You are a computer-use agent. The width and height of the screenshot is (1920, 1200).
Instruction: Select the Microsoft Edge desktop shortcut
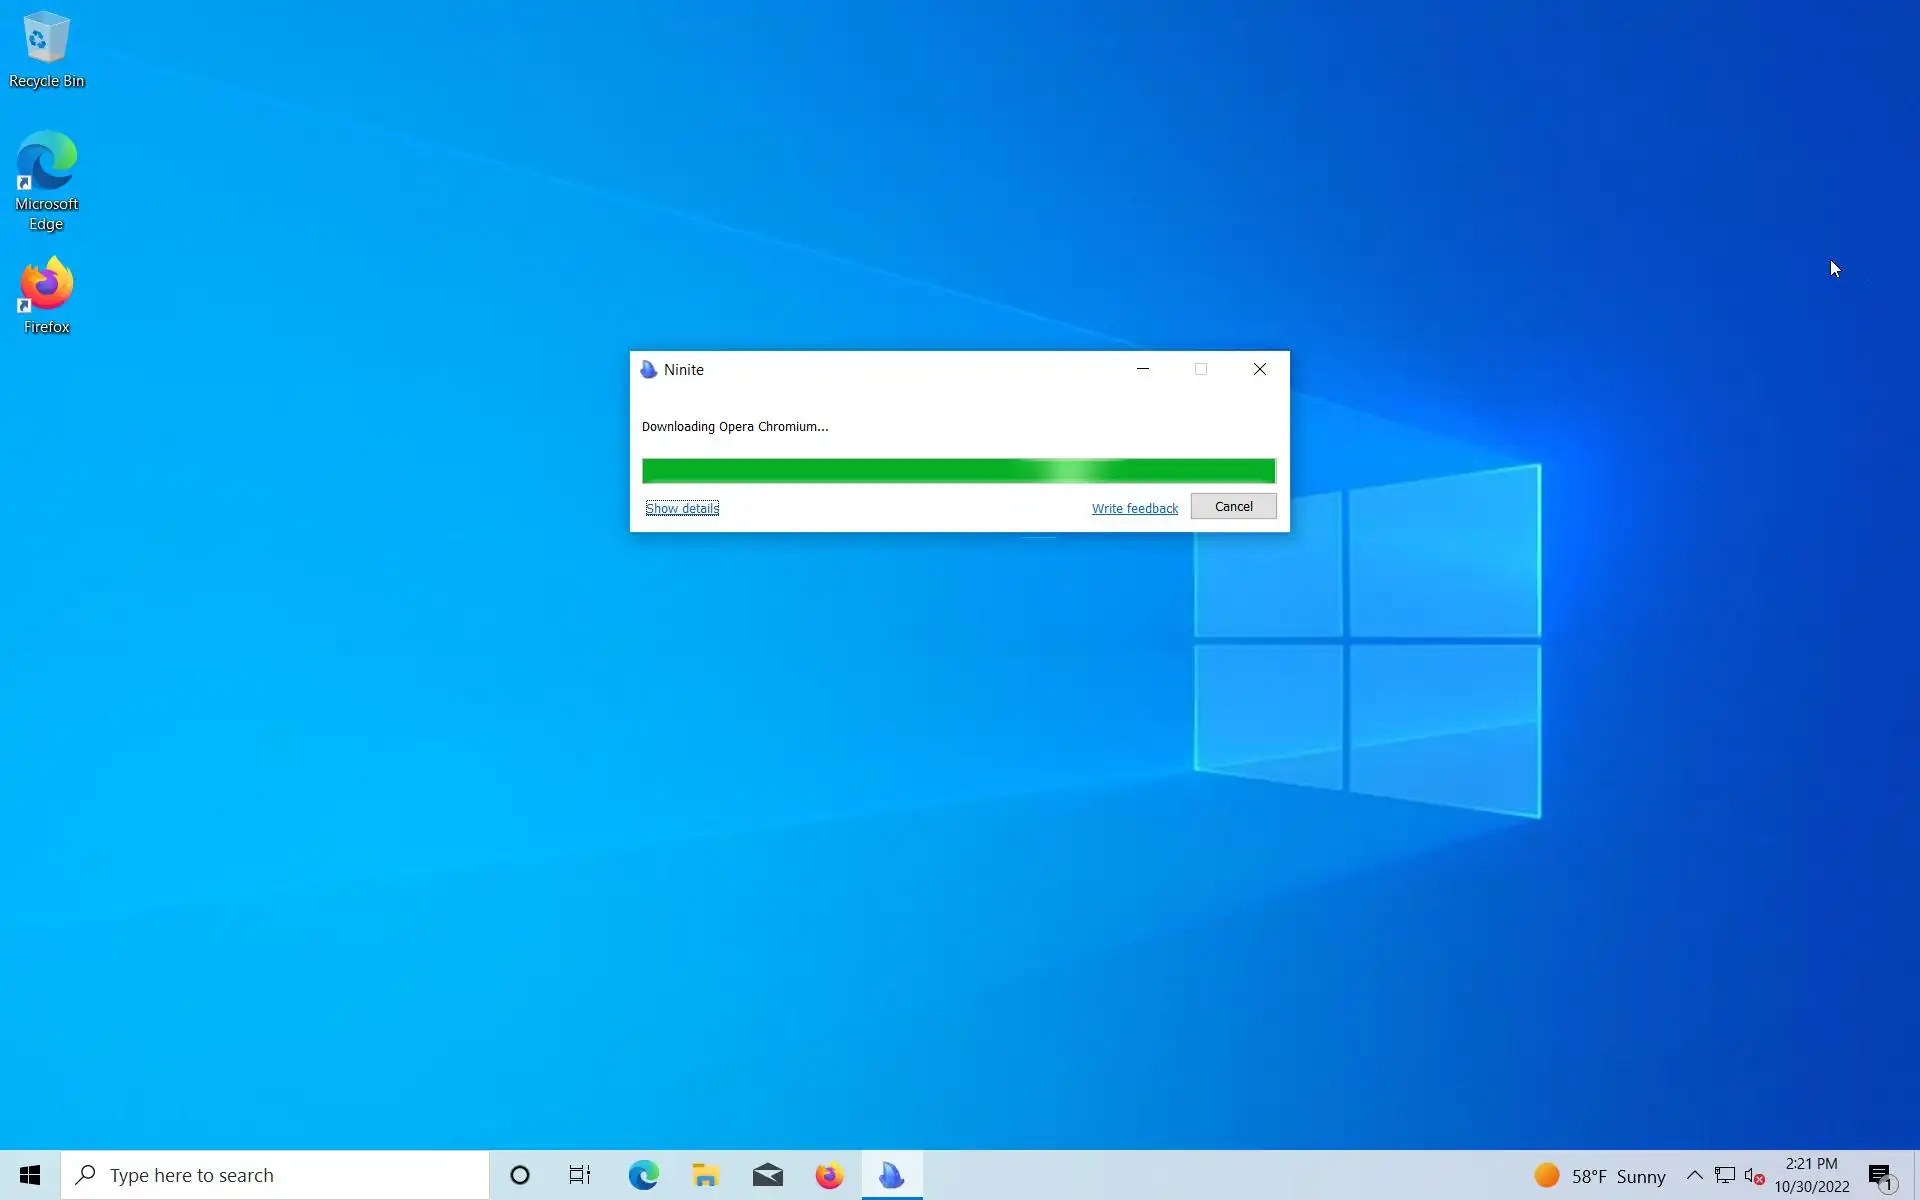pyautogui.click(x=46, y=180)
